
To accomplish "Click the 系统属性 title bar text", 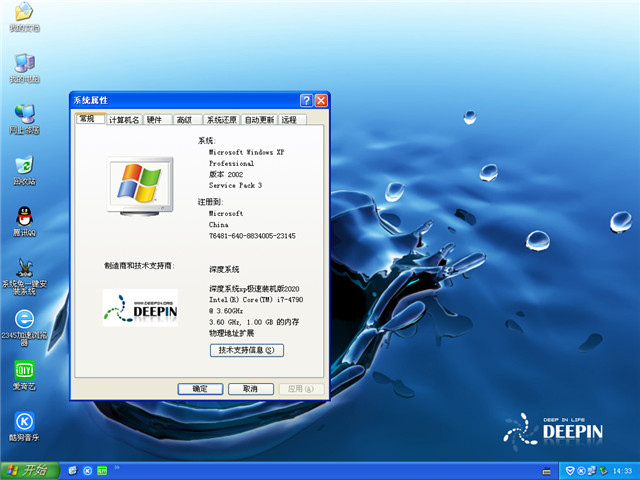I will click(91, 100).
